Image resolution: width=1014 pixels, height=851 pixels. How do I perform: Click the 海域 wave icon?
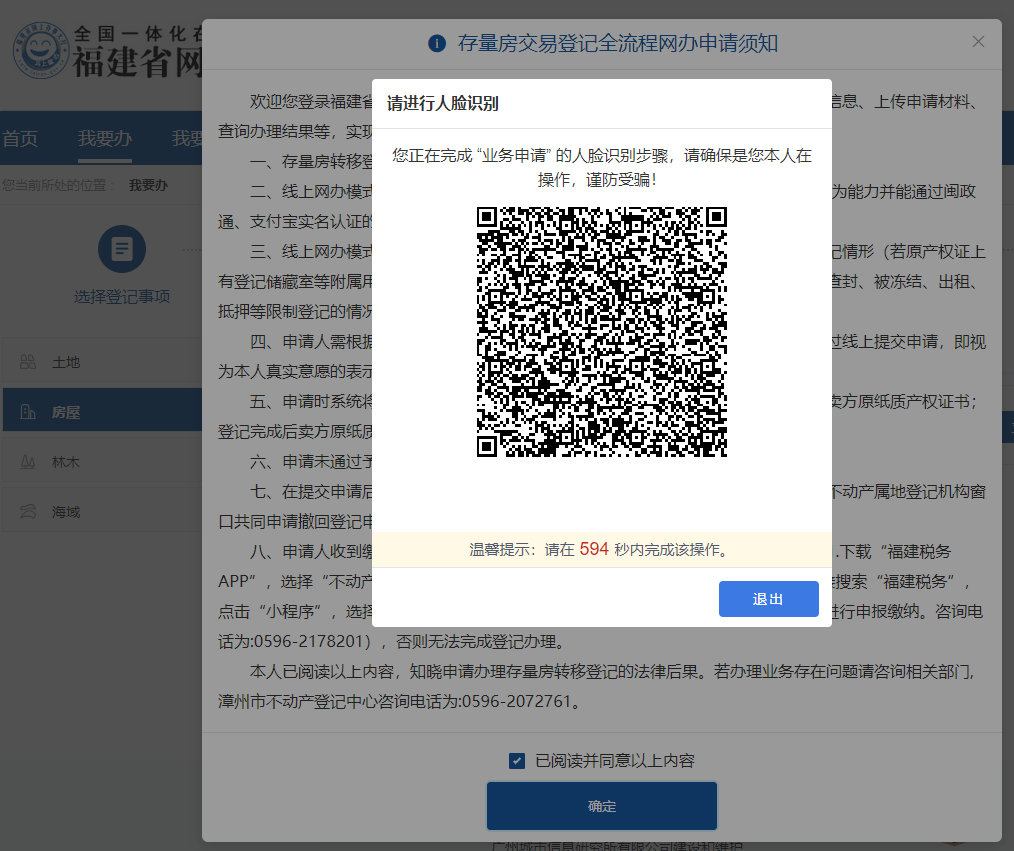point(28,512)
